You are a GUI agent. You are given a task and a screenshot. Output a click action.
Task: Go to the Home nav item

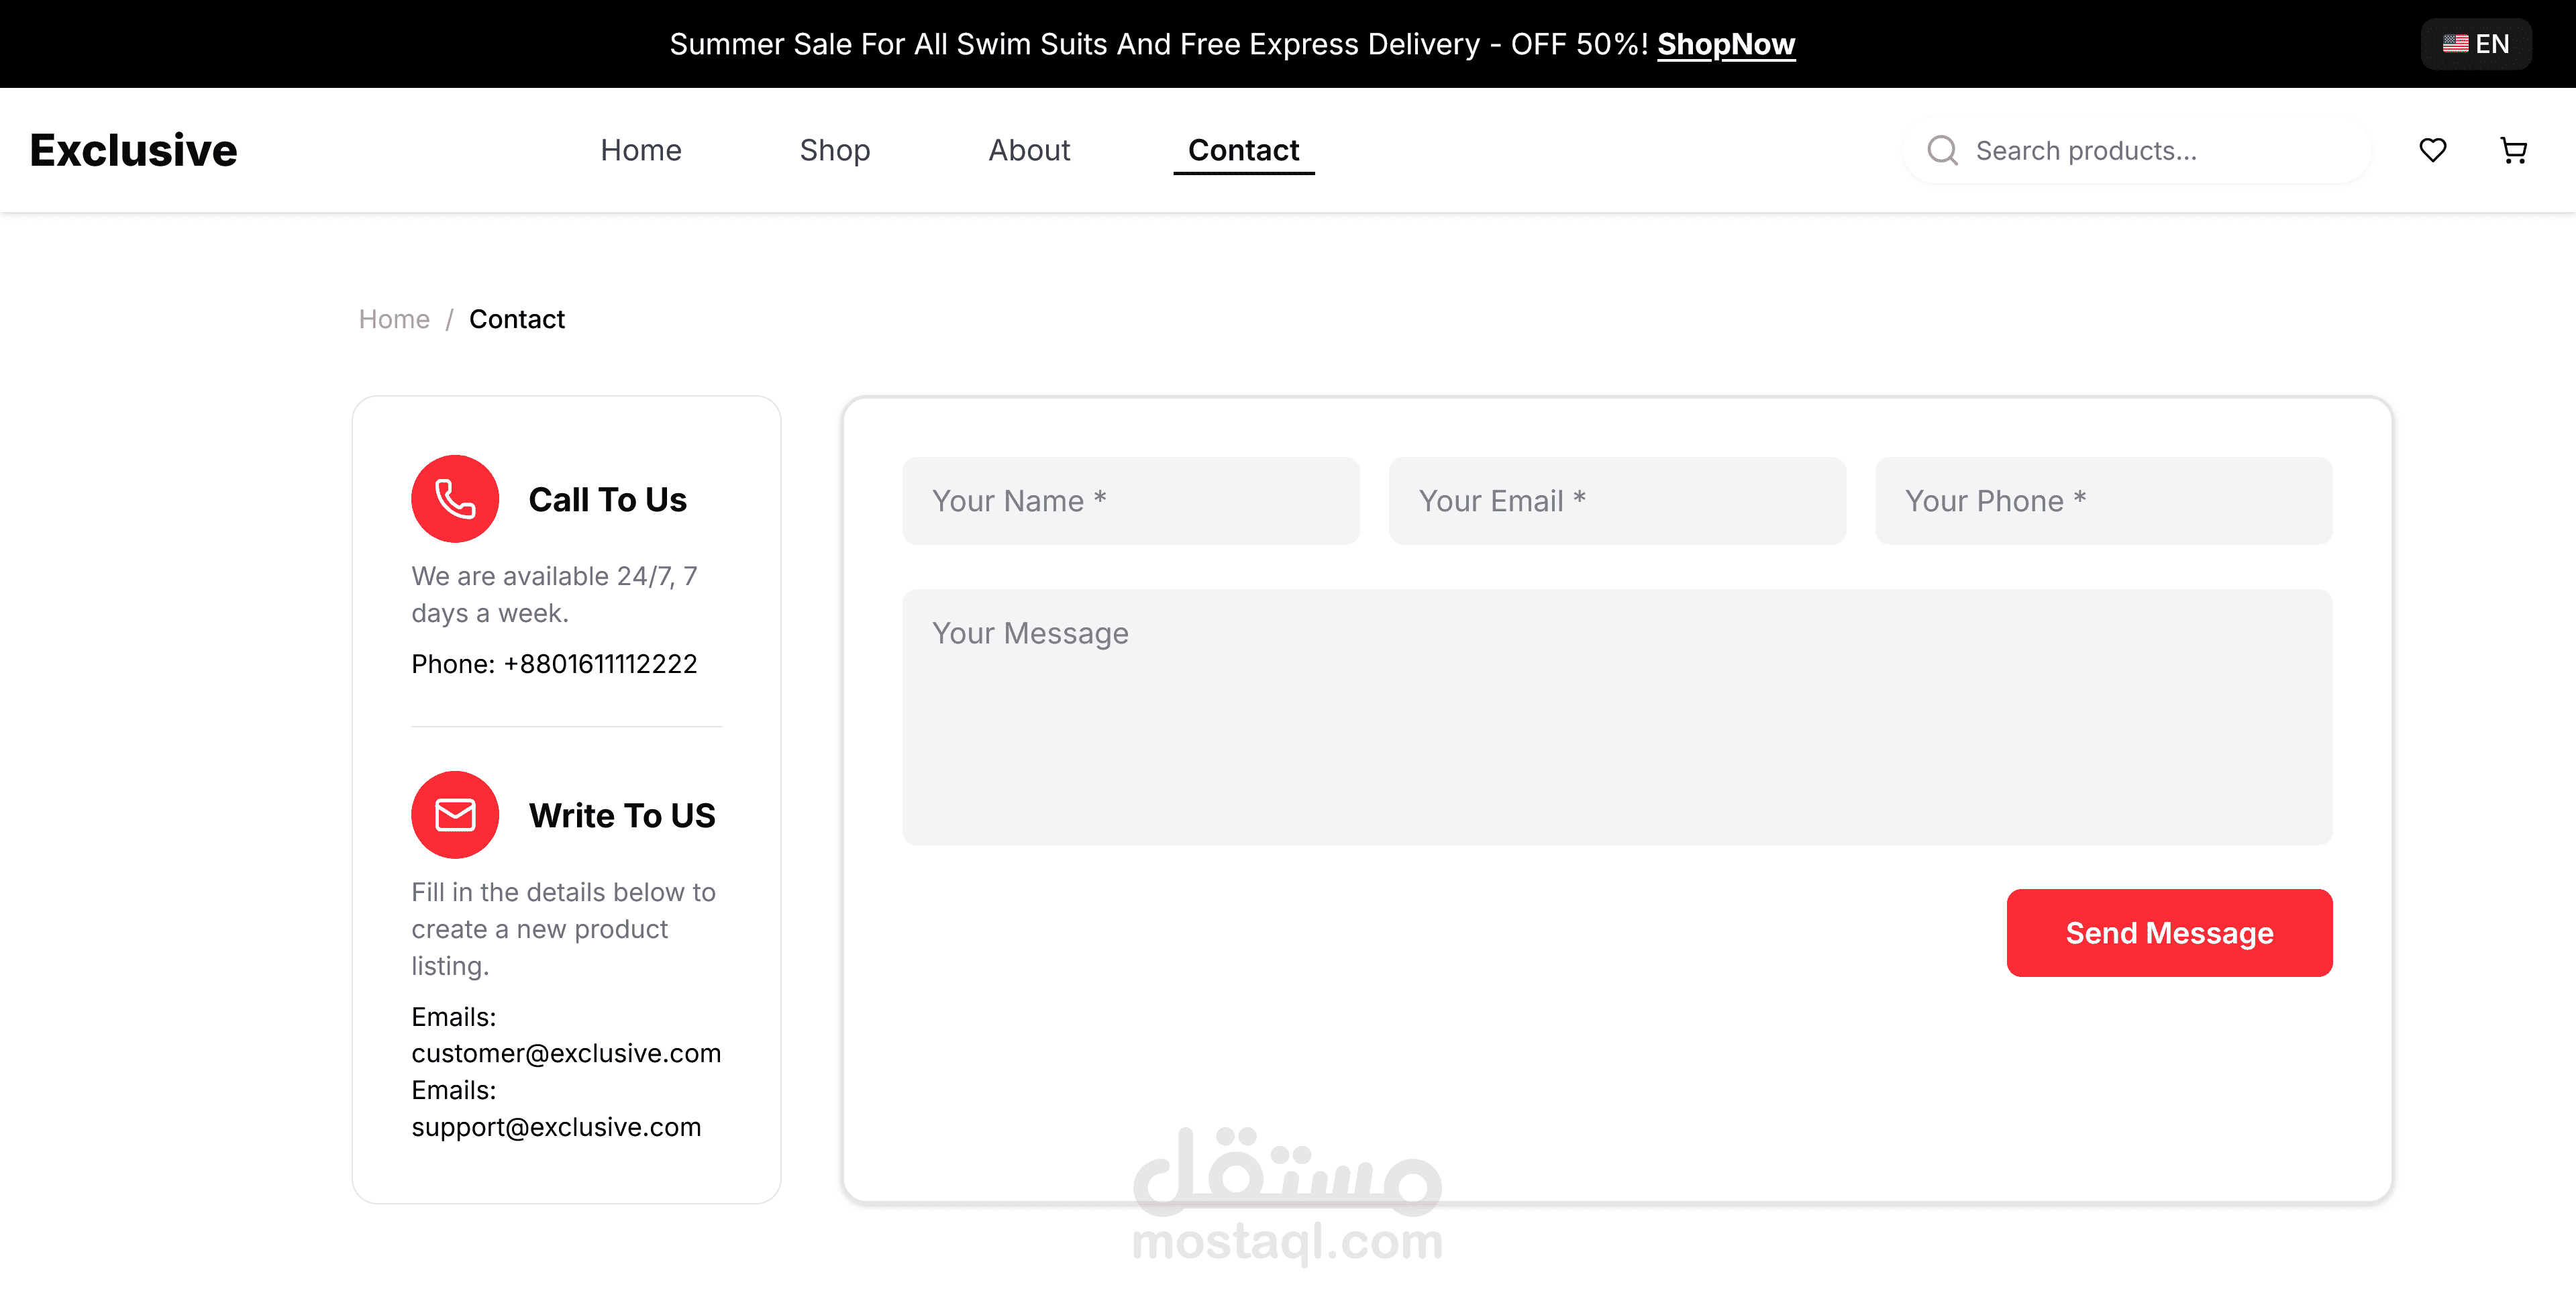pos(641,150)
